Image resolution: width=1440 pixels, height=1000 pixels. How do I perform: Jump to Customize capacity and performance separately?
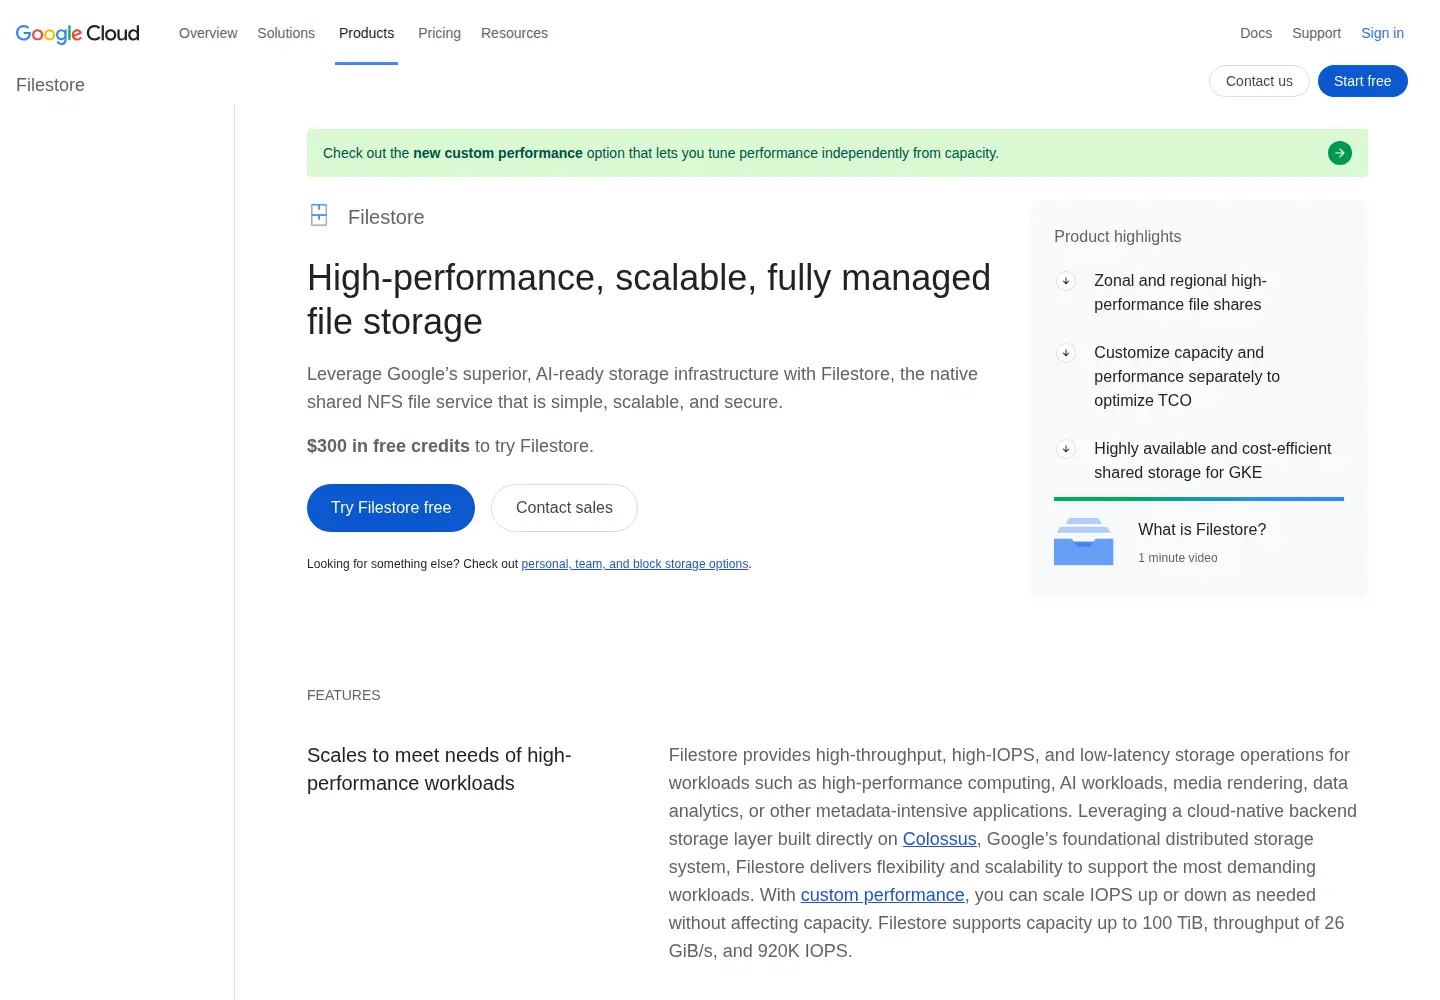click(x=1187, y=377)
